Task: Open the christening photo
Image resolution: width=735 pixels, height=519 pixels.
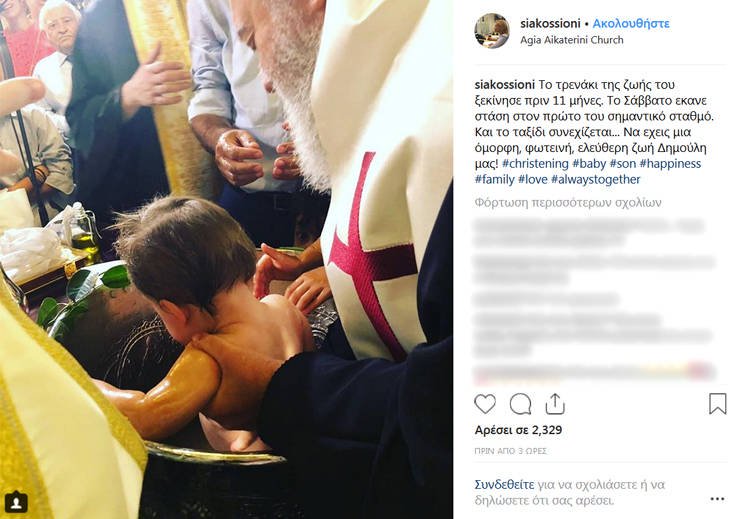Action: (x=226, y=259)
